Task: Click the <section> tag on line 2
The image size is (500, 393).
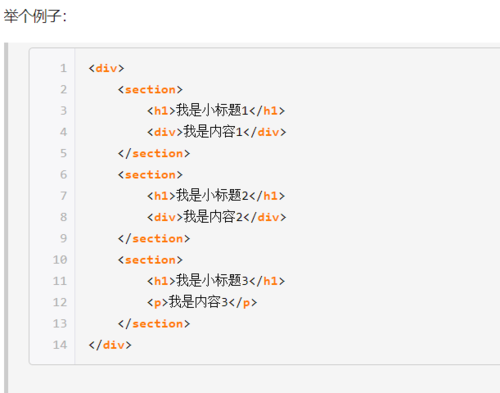Action: tap(150, 90)
